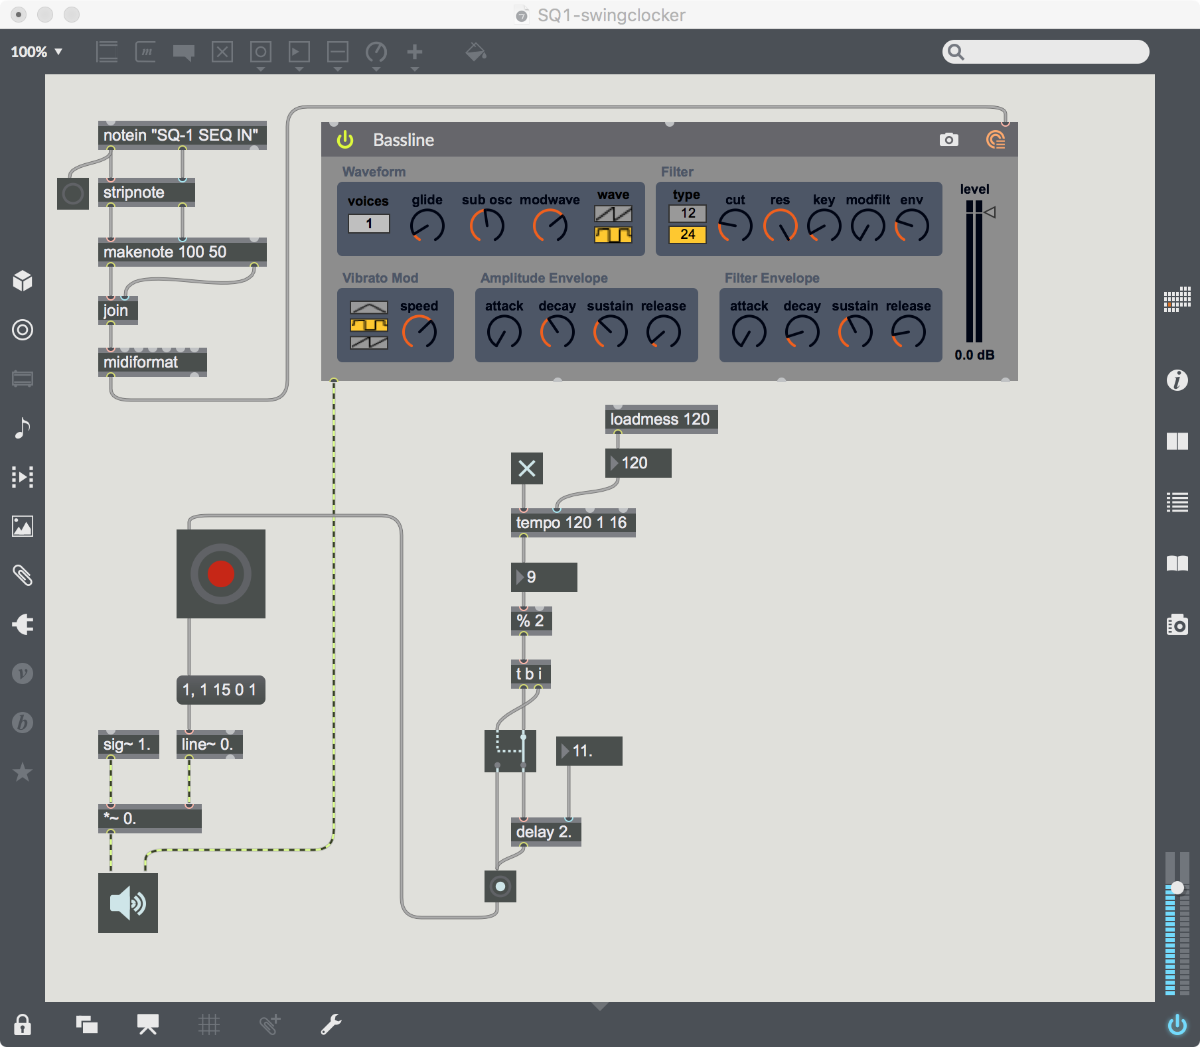Click the vibrato speed knob

point(420,332)
